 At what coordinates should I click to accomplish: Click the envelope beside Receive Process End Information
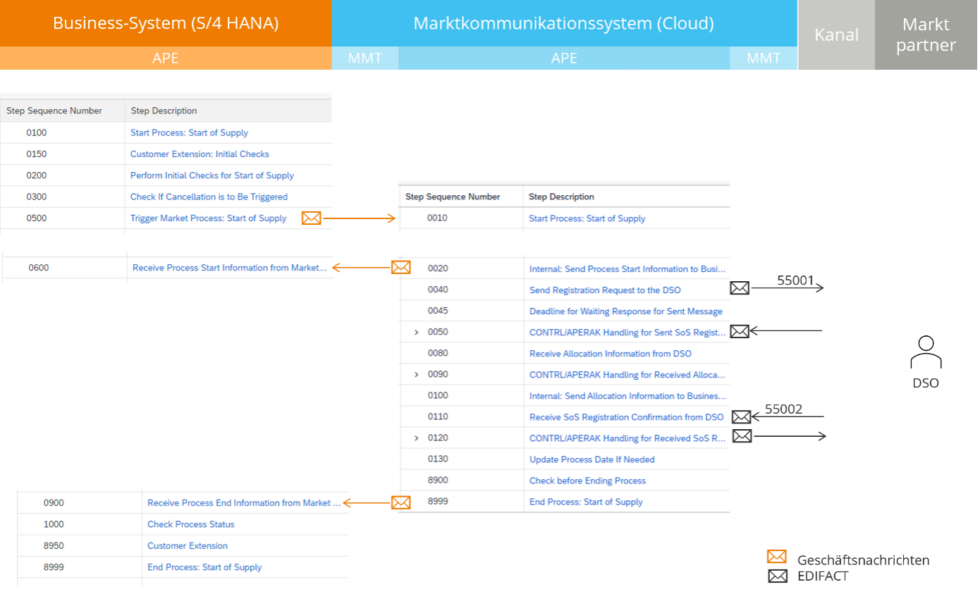pos(401,502)
